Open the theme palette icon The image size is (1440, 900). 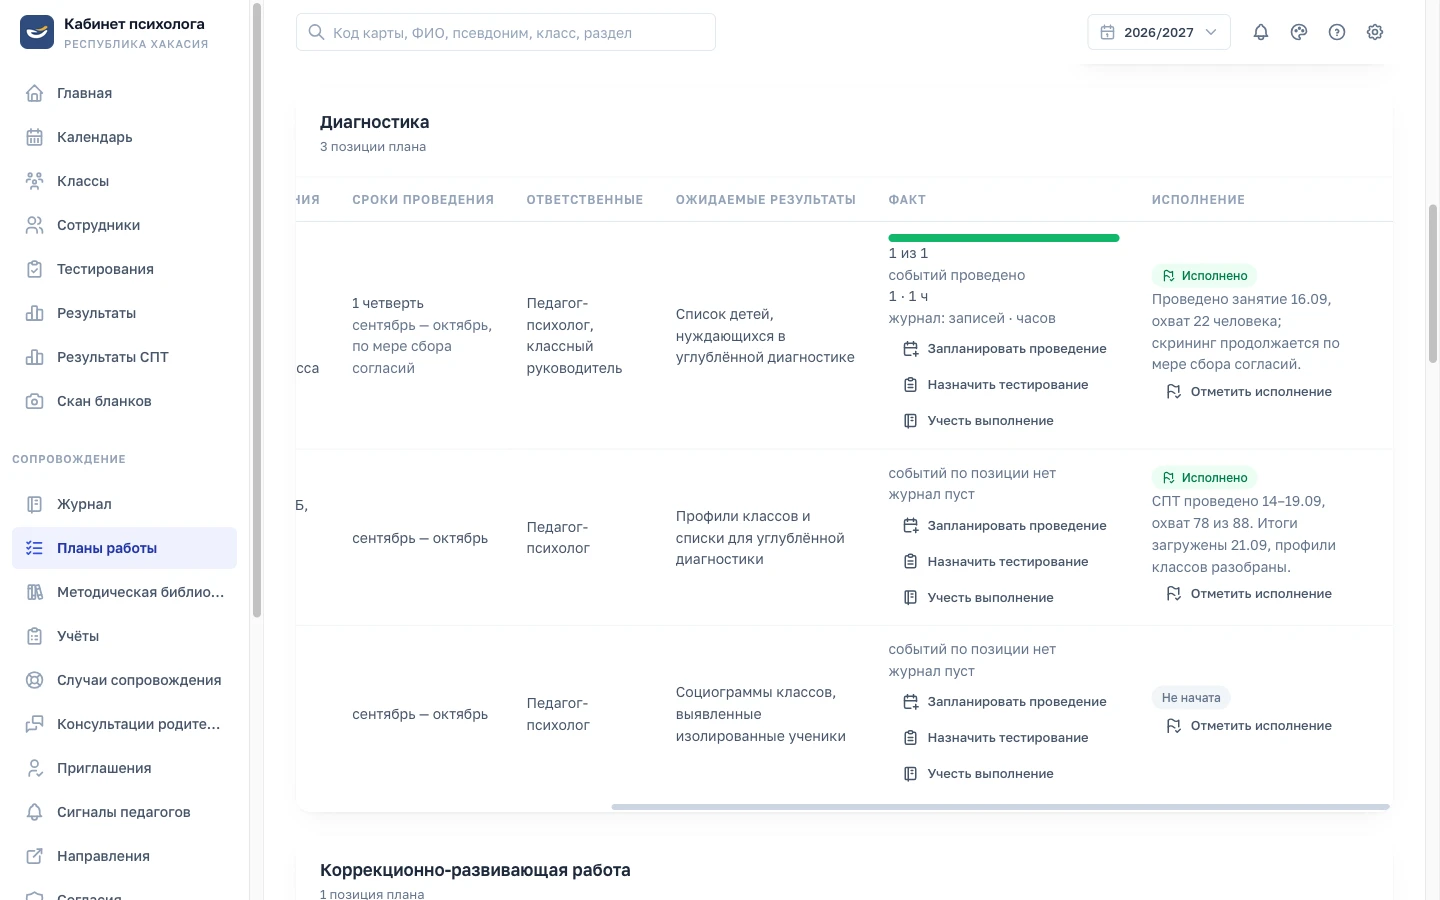pos(1299,32)
